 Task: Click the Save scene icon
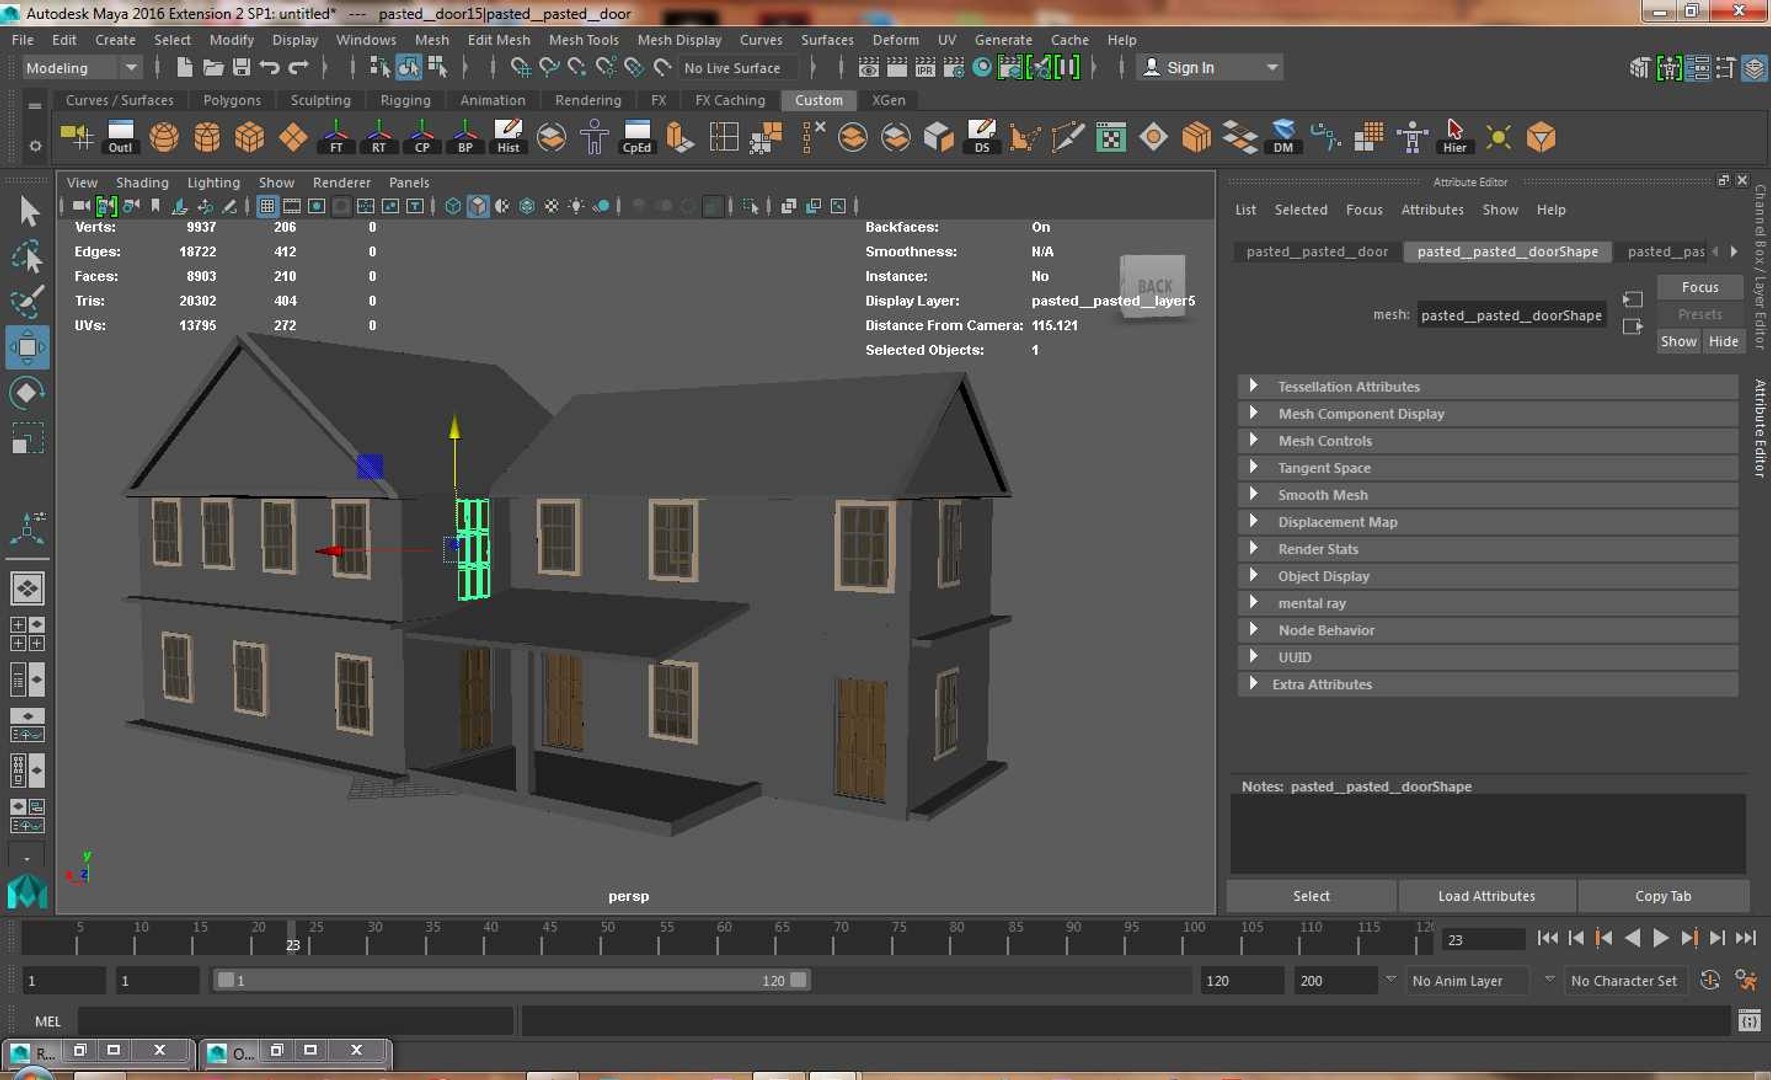241,67
